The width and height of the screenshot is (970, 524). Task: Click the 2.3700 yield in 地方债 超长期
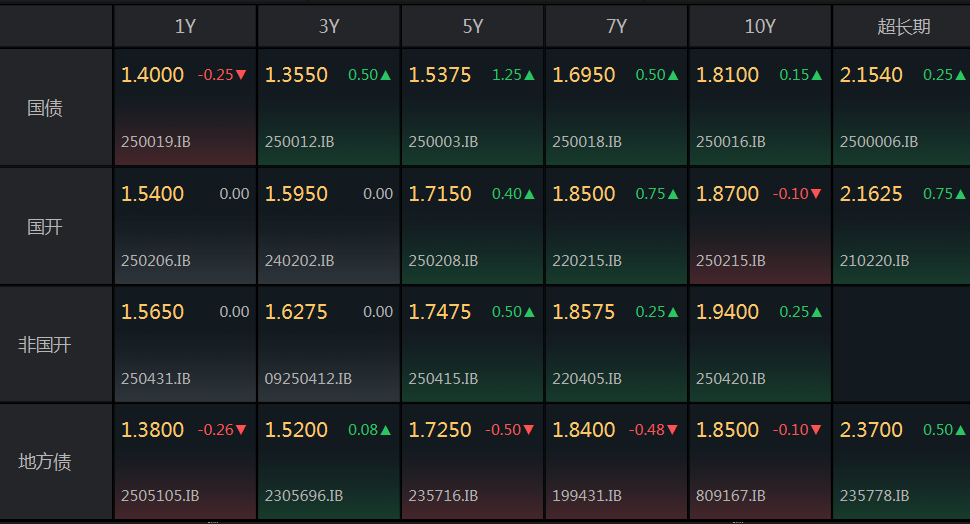point(871,430)
